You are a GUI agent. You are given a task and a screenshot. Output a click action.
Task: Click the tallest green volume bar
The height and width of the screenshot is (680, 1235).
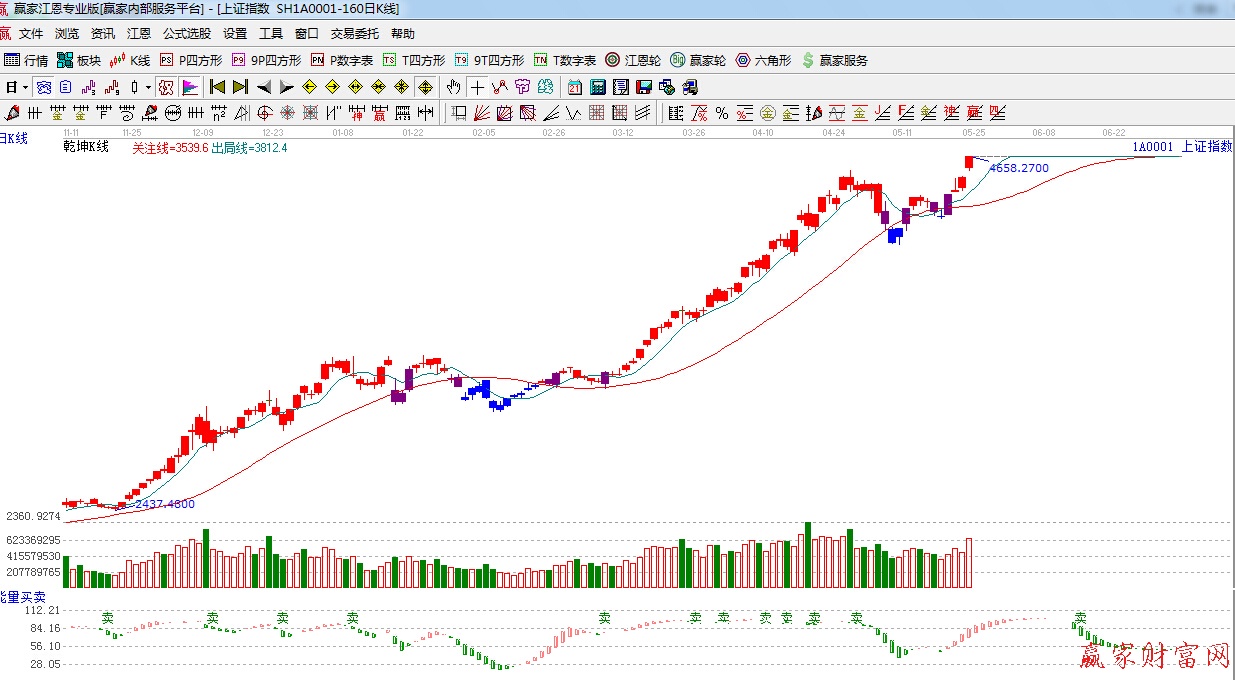pos(807,554)
